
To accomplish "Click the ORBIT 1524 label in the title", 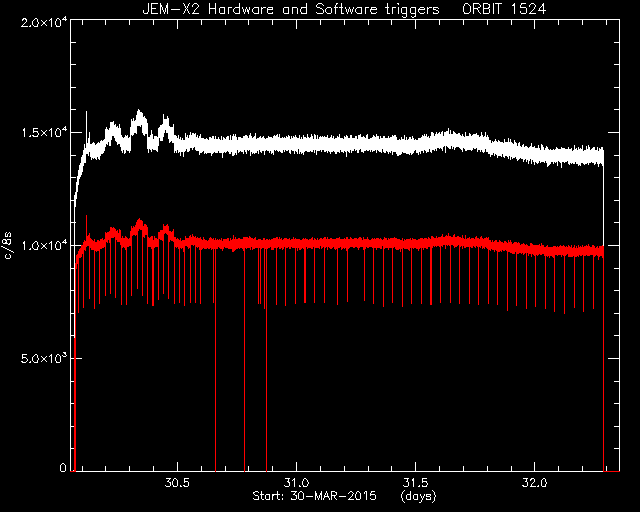I will click(x=504, y=9).
